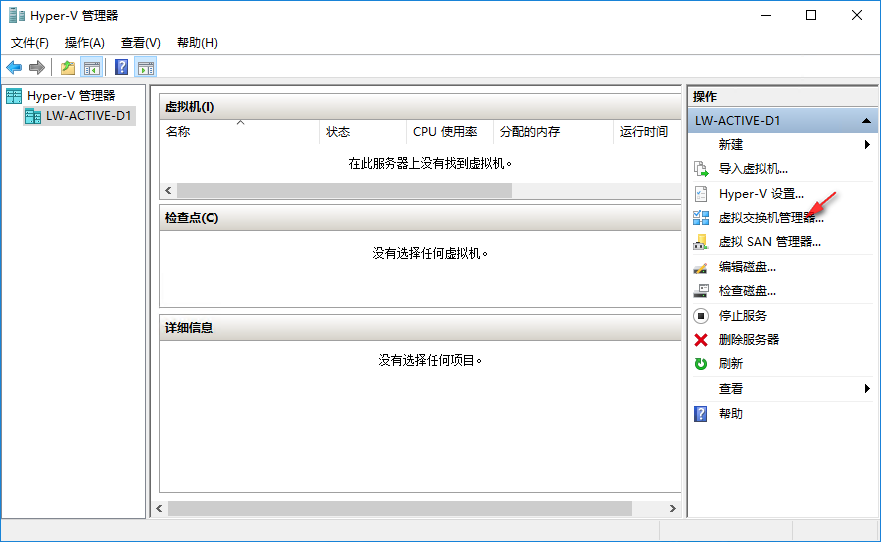Click the 导入虚拟机 icon
881x542 pixels.
tap(701, 169)
